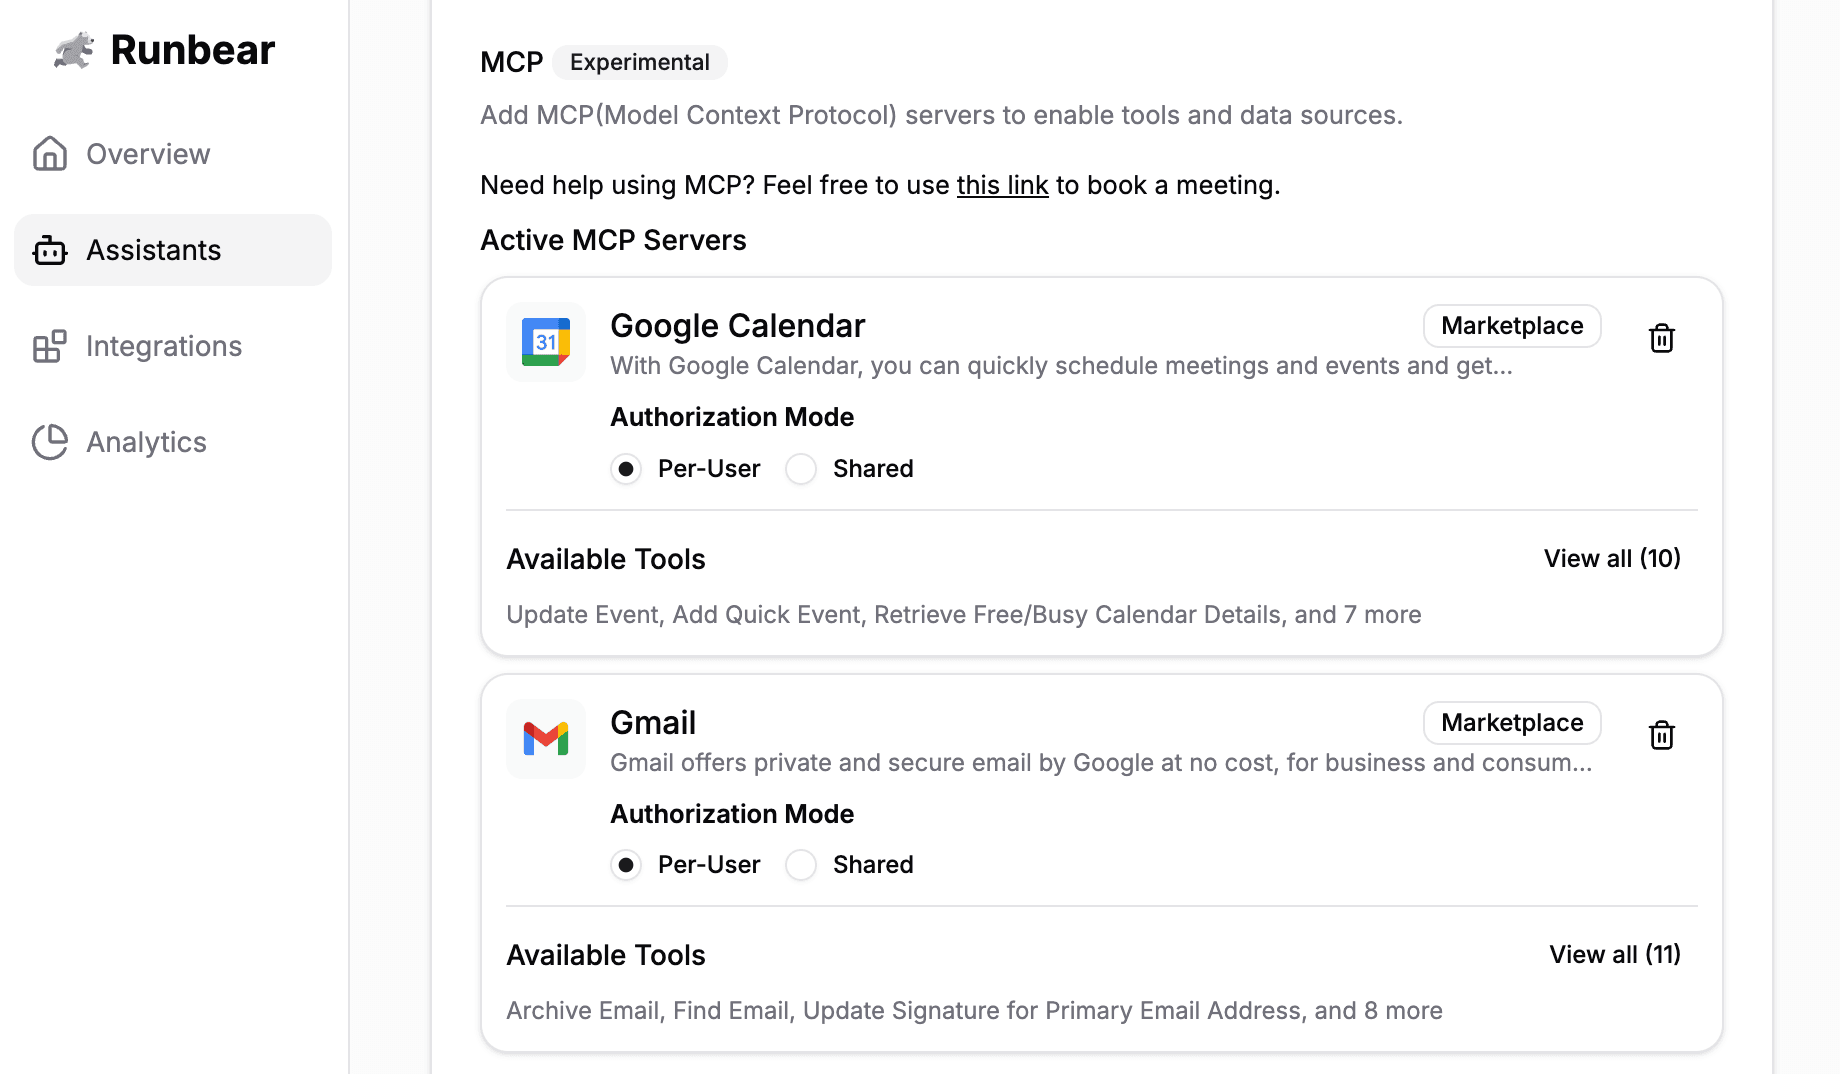Select Per-User authorization mode for Gmail

pyautogui.click(x=626, y=865)
